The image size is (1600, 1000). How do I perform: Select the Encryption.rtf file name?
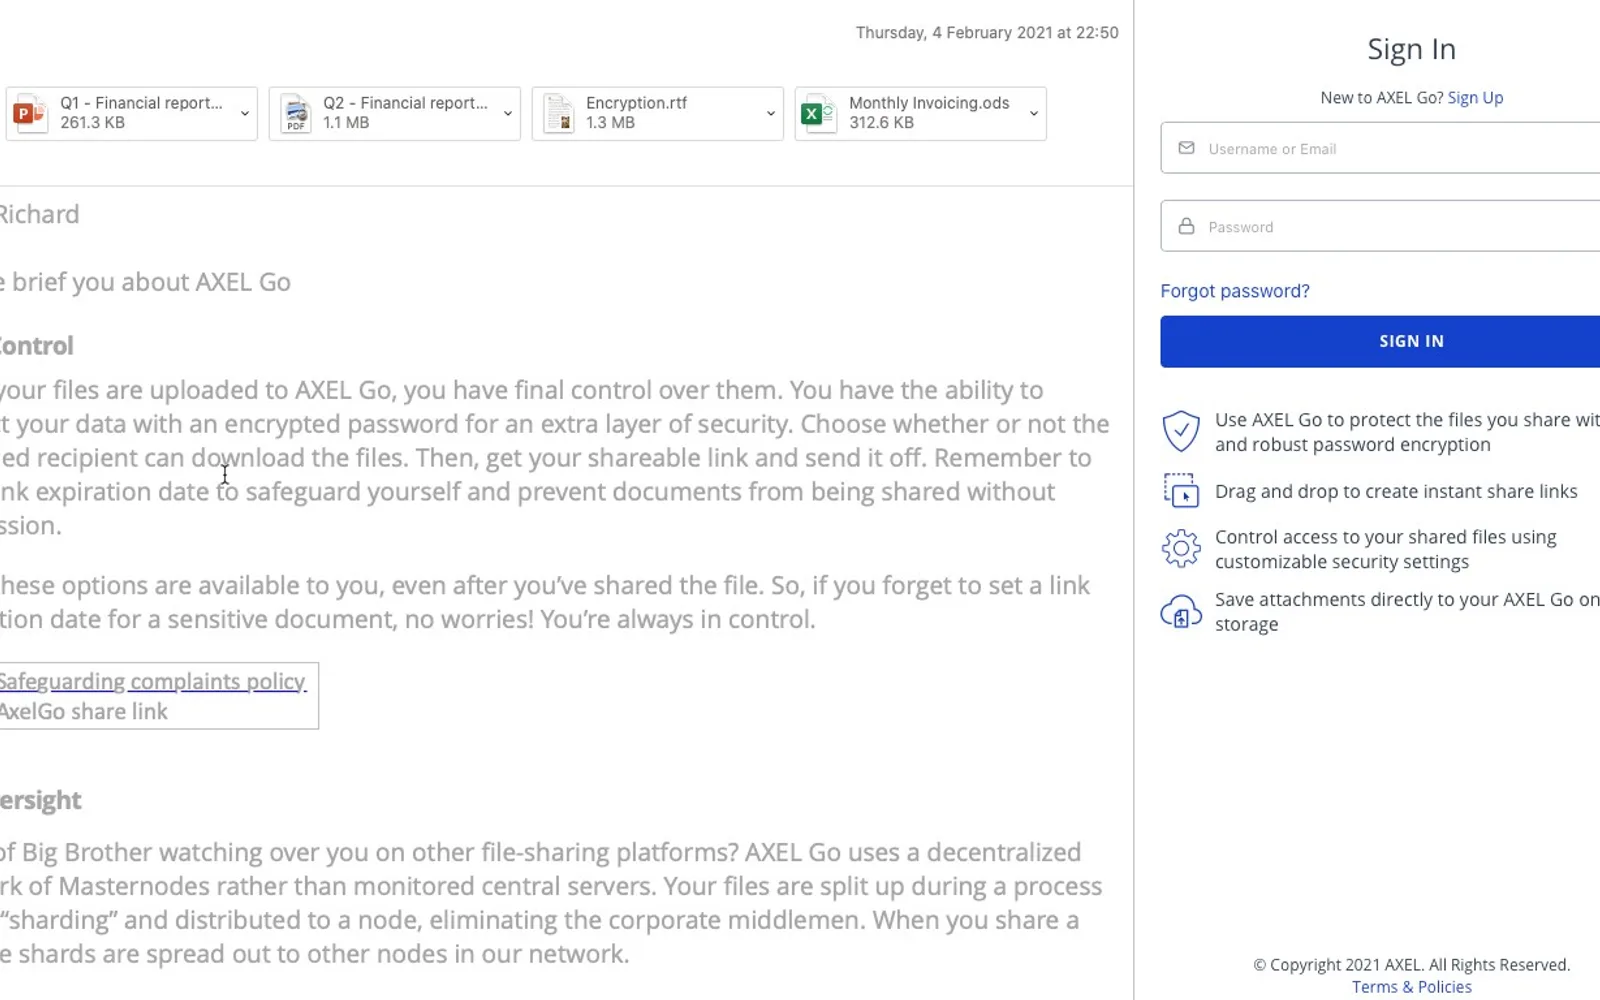pyautogui.click(x=636, y=103)
